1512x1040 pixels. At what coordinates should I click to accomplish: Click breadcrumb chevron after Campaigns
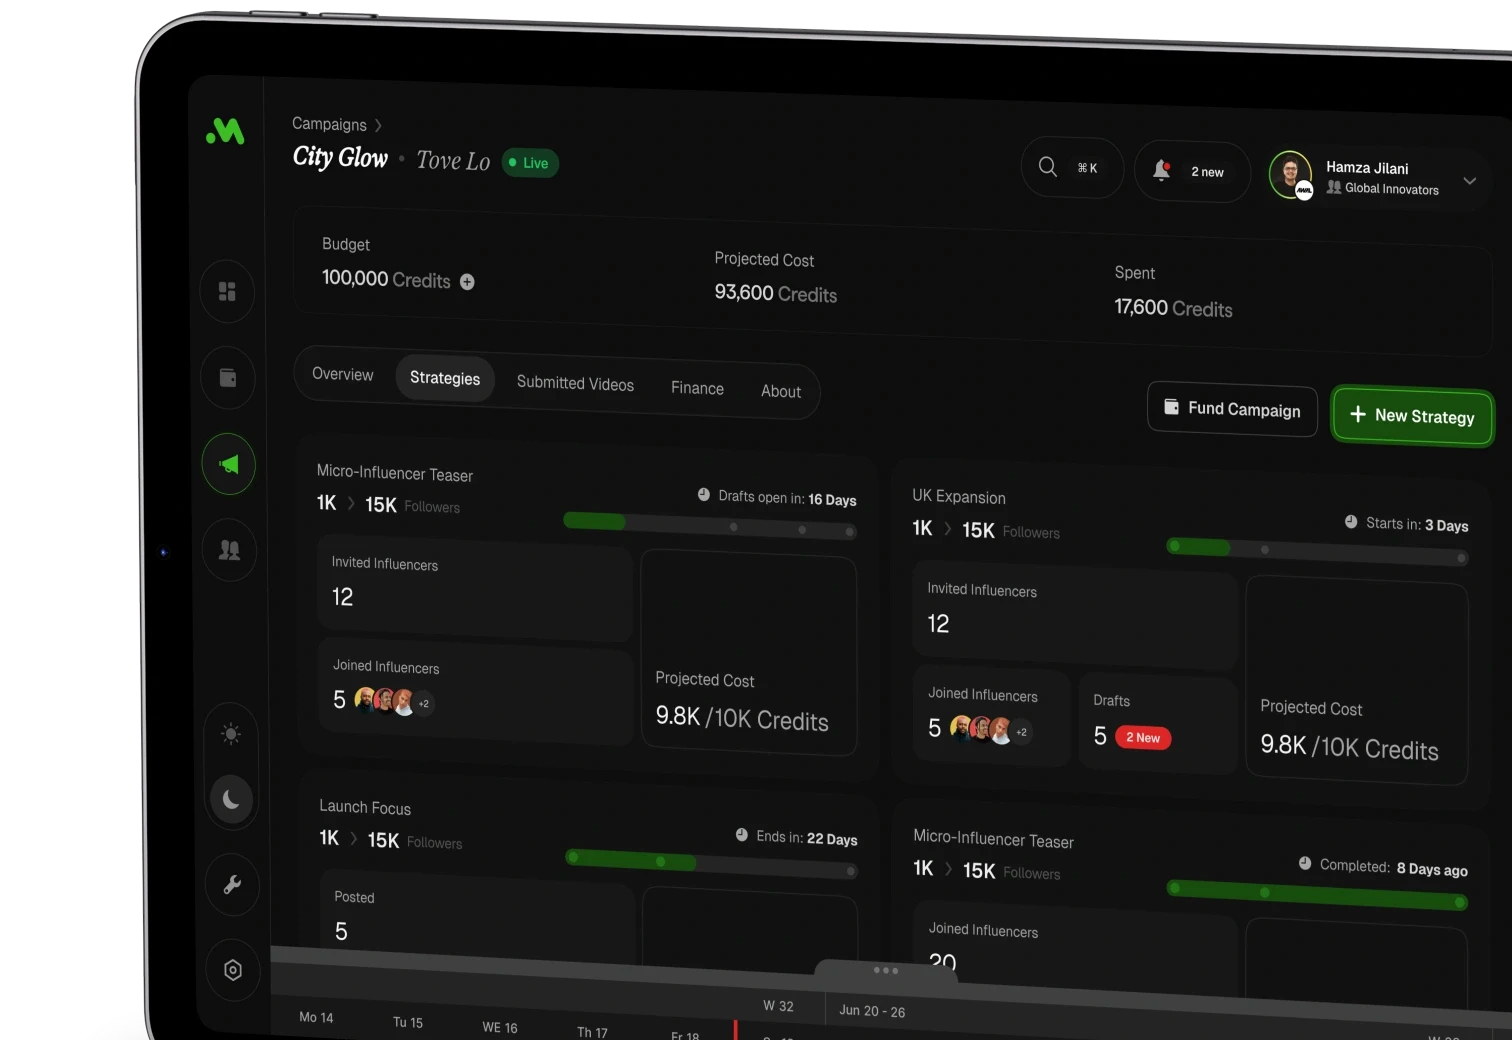[x=378, y=126]
